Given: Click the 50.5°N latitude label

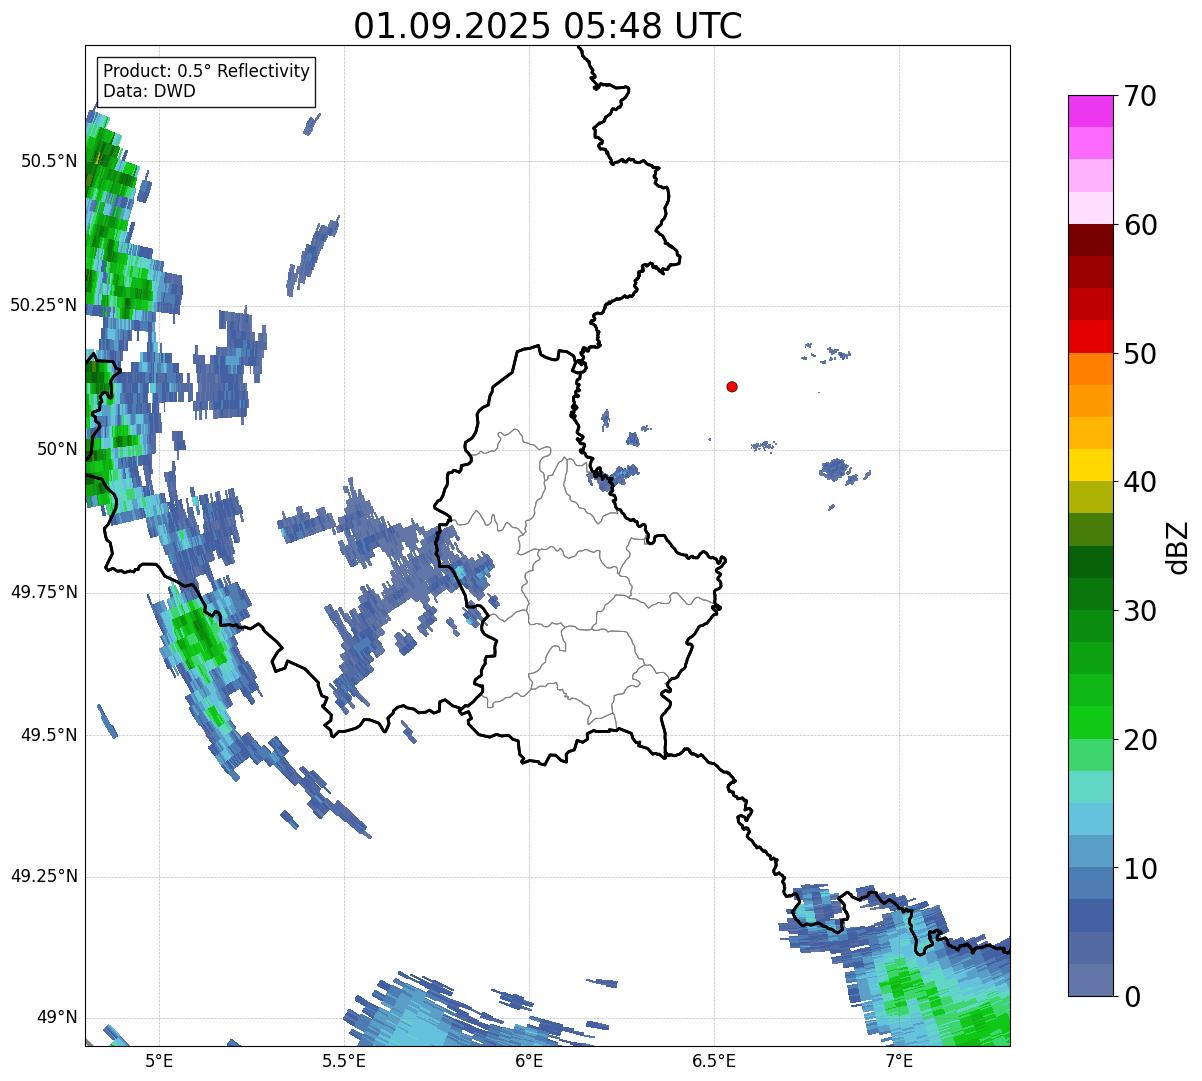Looking at the screenshot, I should point(49,161).
